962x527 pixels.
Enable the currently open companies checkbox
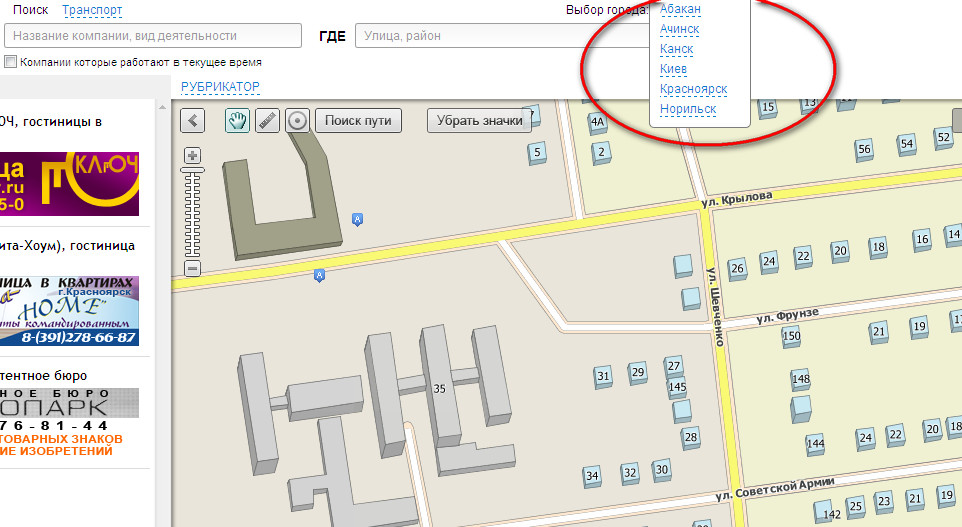(x=10, y=62)
